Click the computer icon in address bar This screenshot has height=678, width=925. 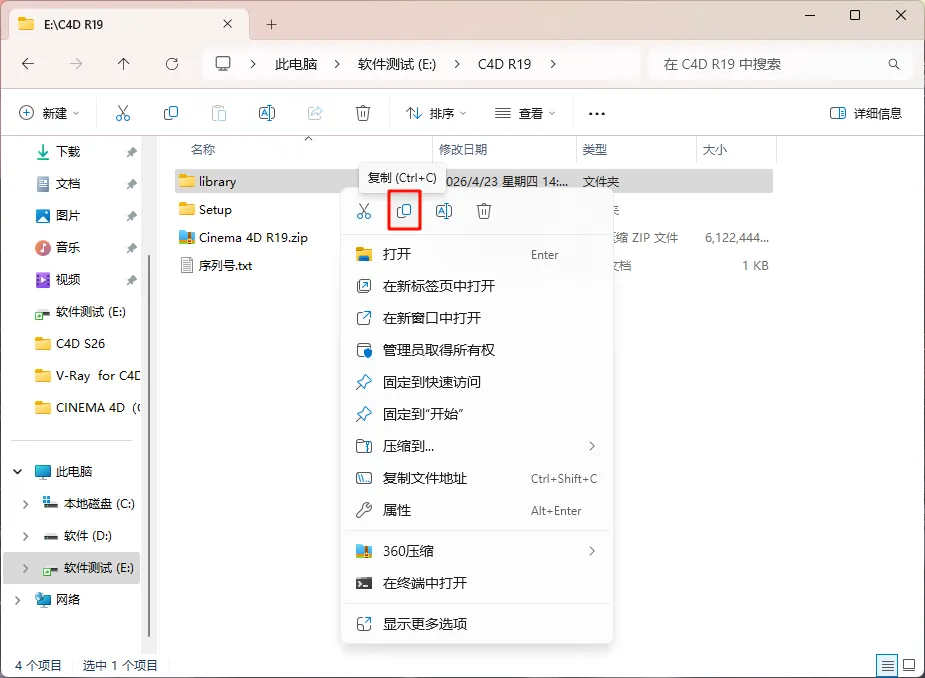pyautogui.click(x=222, y=63)
